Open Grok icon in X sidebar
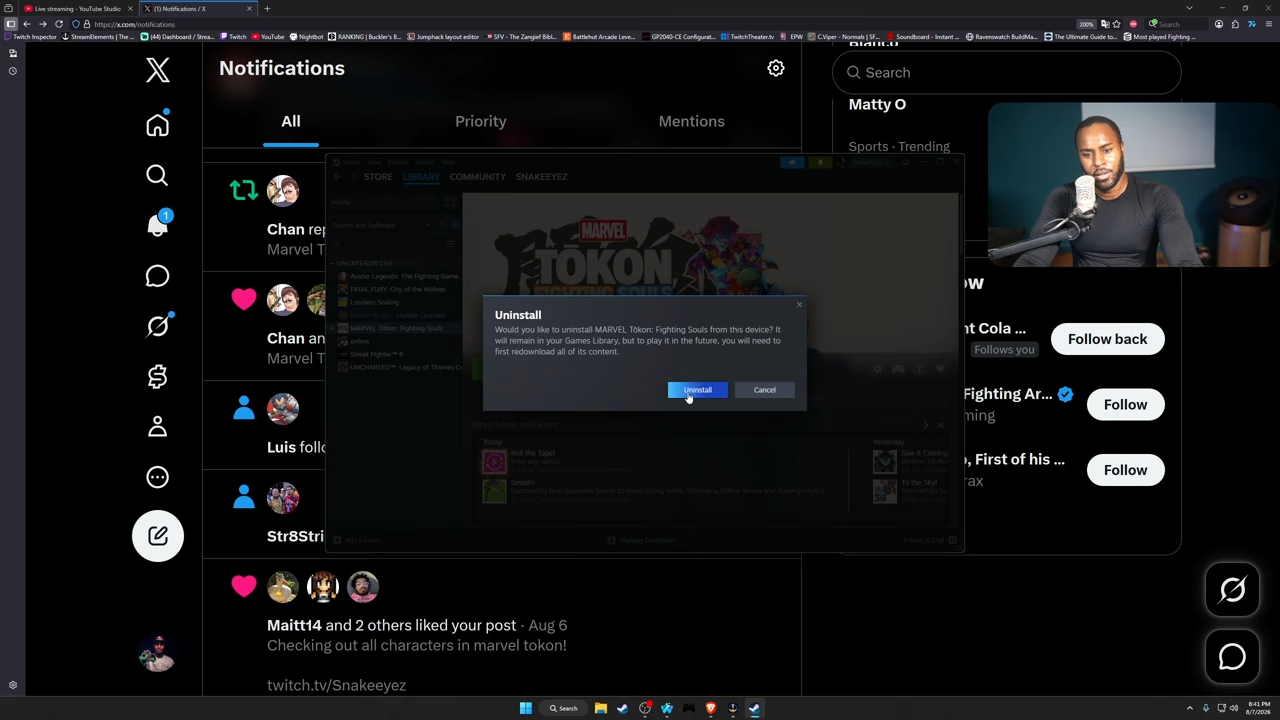 [x=157, y=326]
